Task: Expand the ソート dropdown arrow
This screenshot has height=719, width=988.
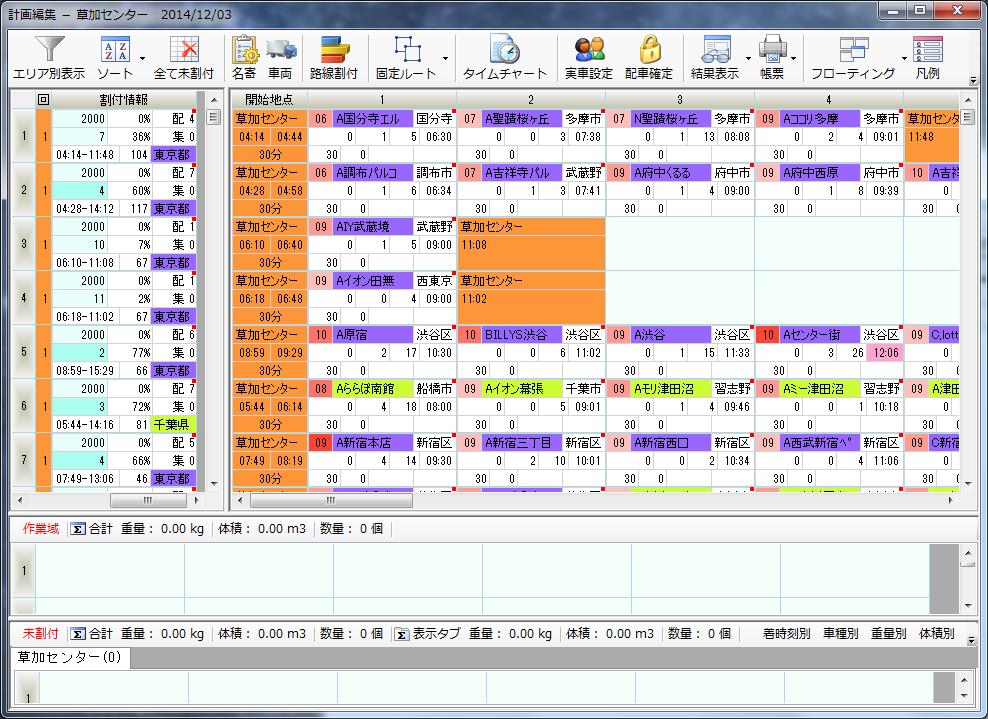Action: [x=142, y=58]
